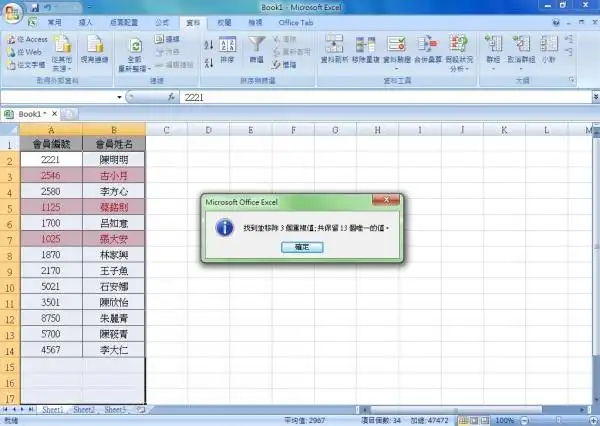The height and width of the screenshot is (426, 600).
Task: Select the row 7 header
Action: pos(10,240)
